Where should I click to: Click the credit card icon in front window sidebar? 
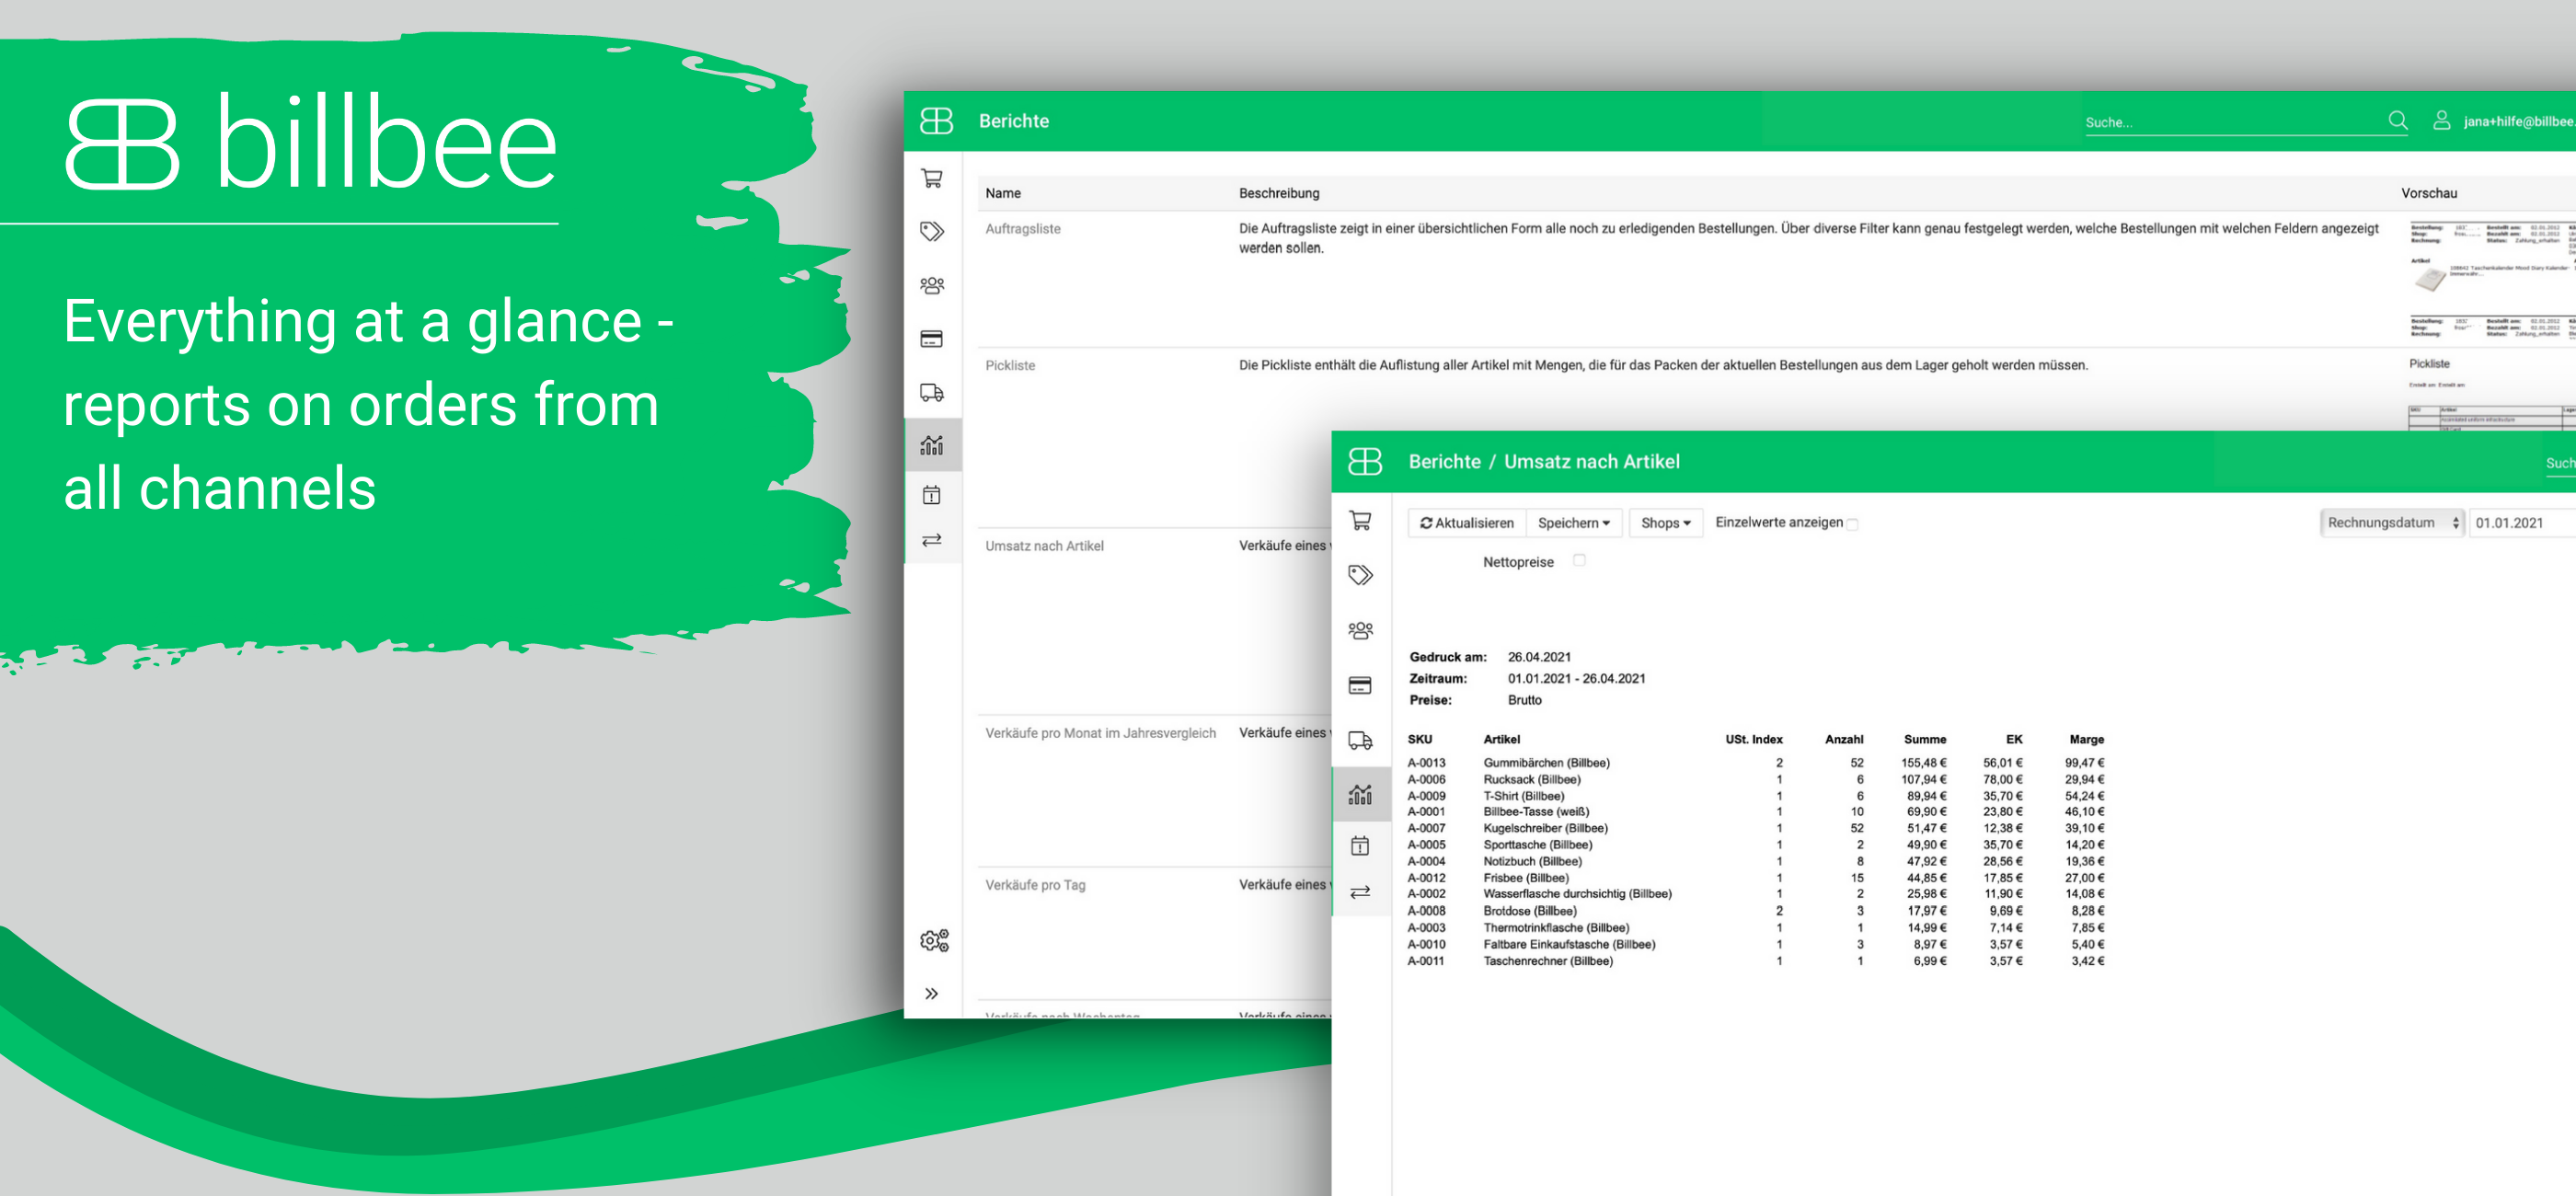click(x=1360, y=686)
